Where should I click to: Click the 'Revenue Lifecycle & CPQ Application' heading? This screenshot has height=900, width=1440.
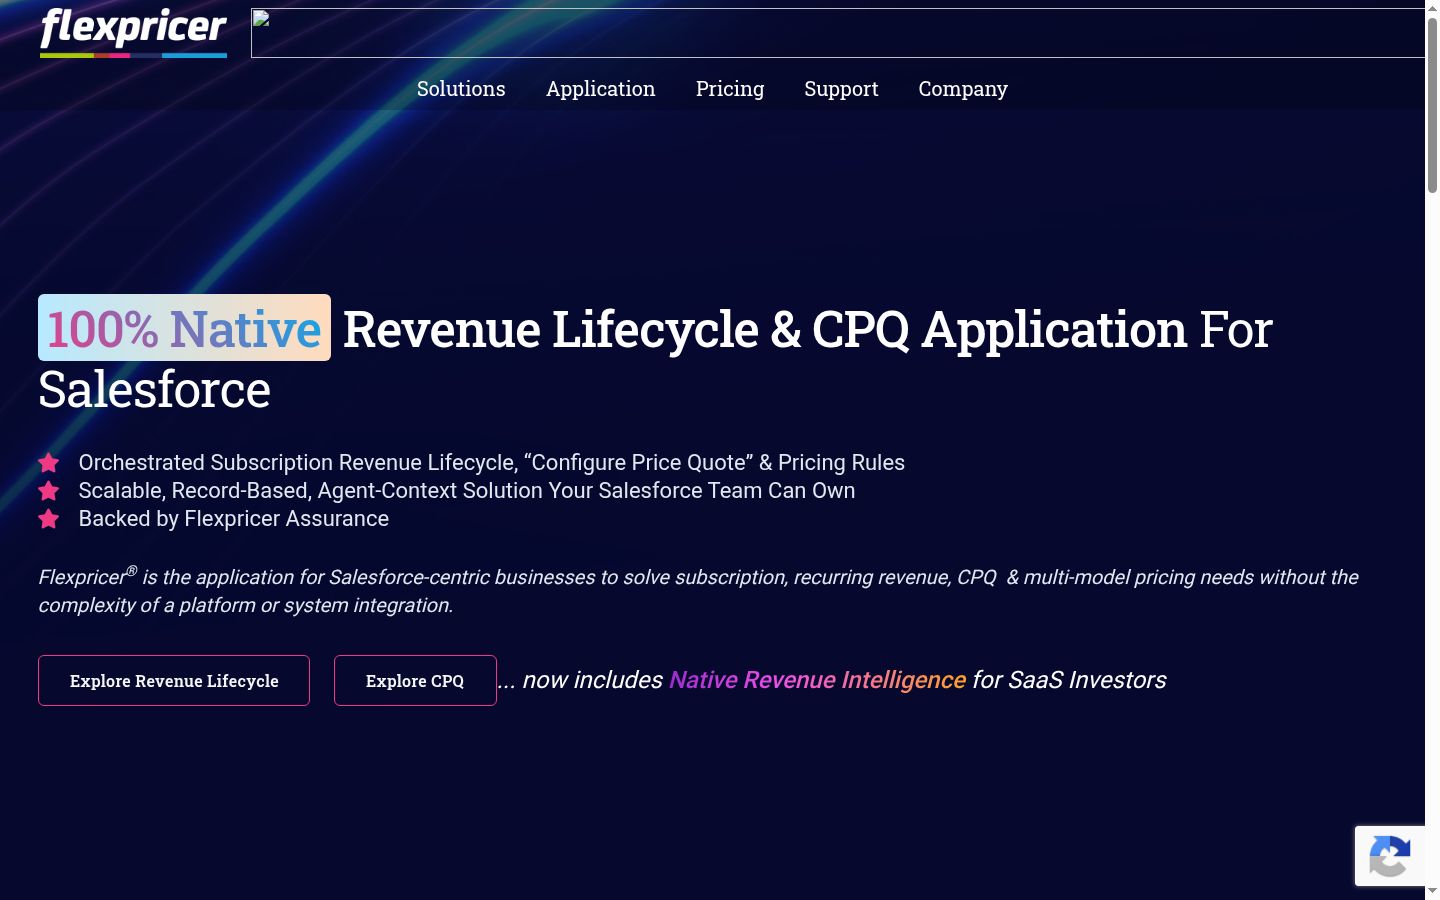pos(765,329)
